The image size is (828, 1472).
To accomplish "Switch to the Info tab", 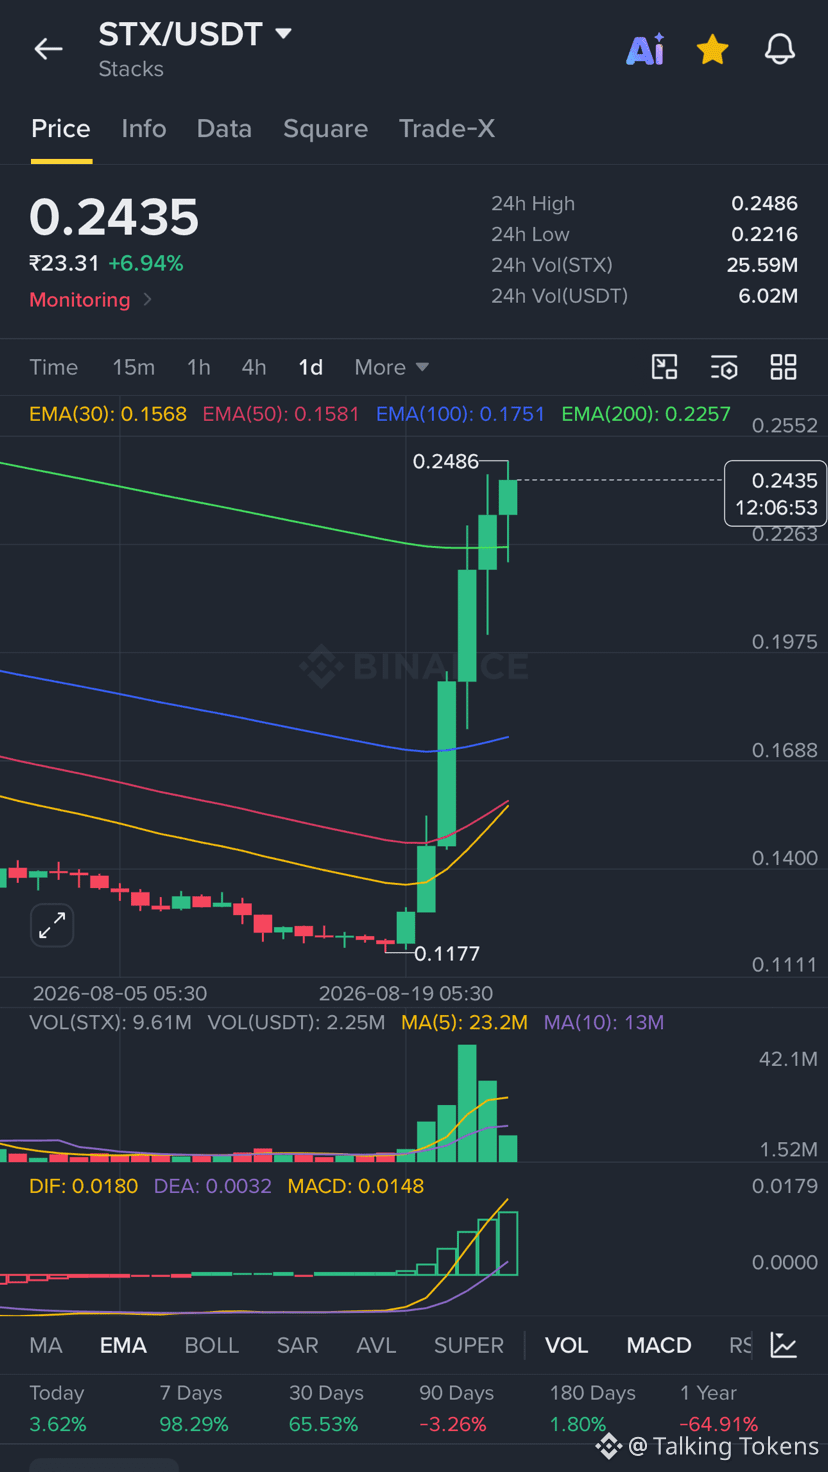I will (144, 129).
